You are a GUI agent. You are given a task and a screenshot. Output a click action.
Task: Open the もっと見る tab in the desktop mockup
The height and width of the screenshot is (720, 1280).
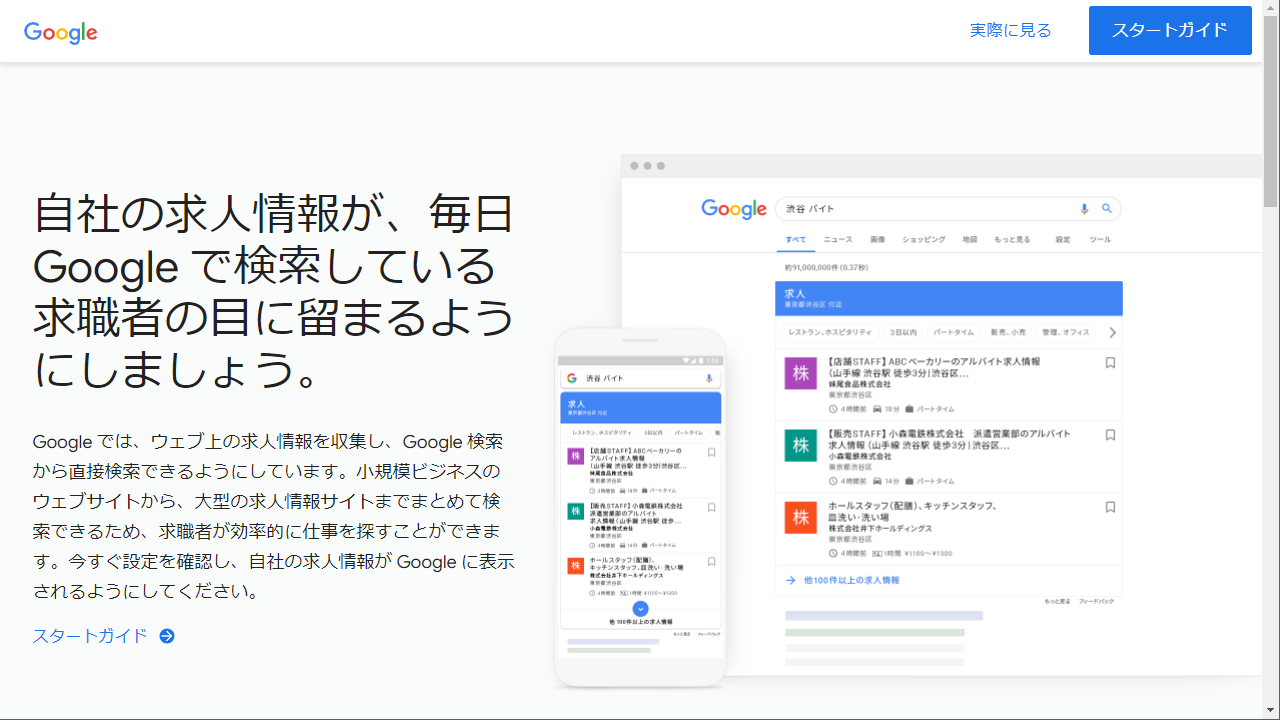(x=1012, y=240)
